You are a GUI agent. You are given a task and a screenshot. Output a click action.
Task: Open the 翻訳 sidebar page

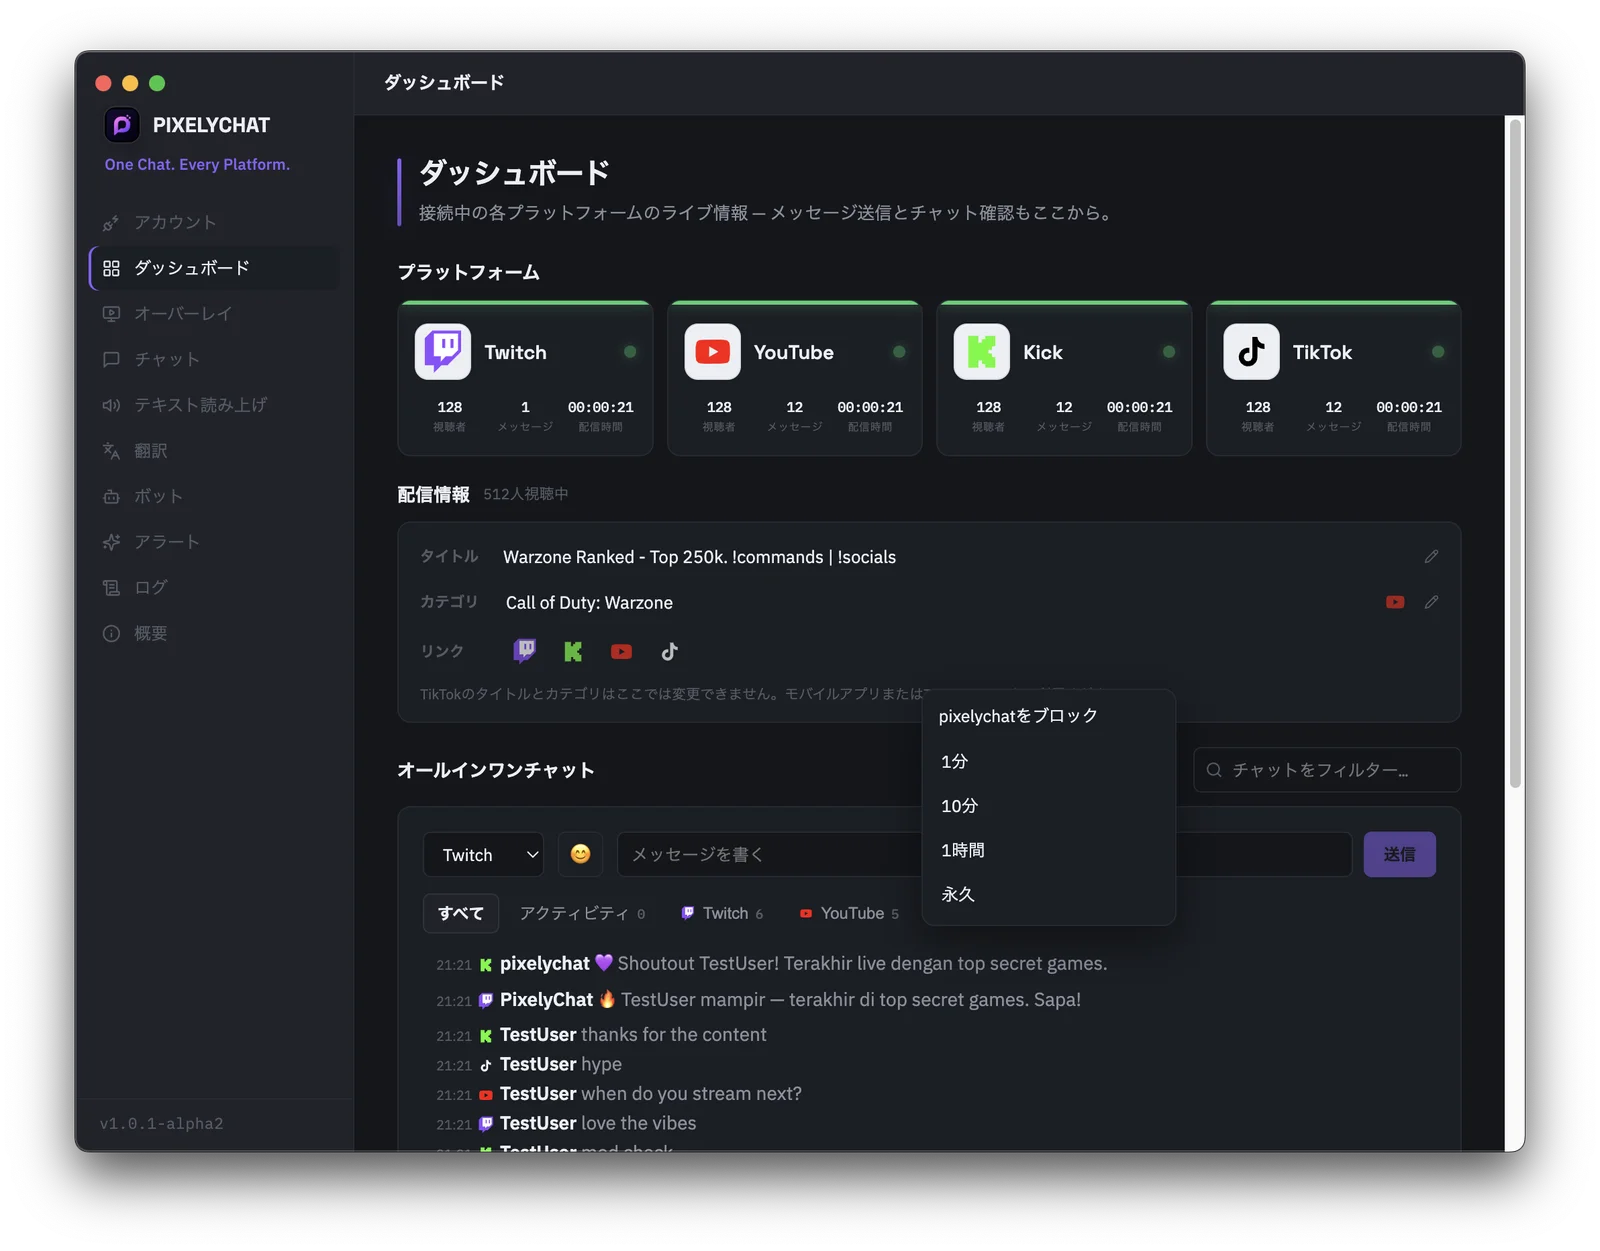[x=214, y=451]
